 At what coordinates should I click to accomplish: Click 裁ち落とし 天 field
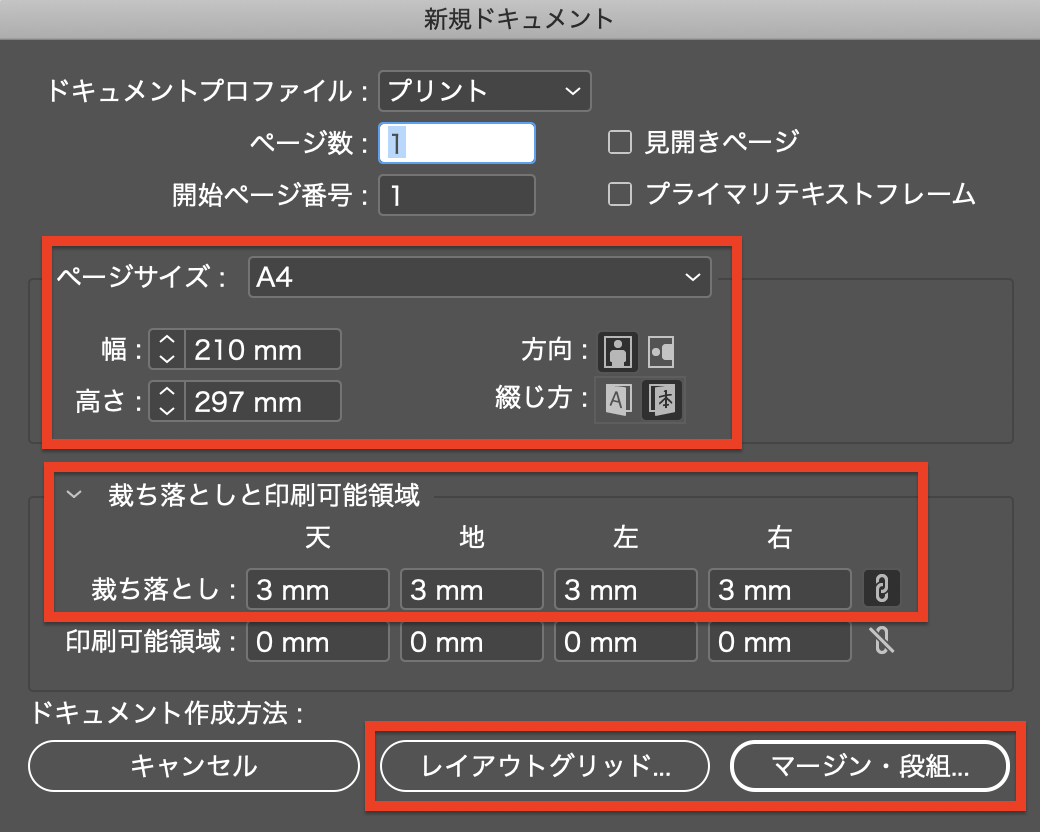coord(318,589)
